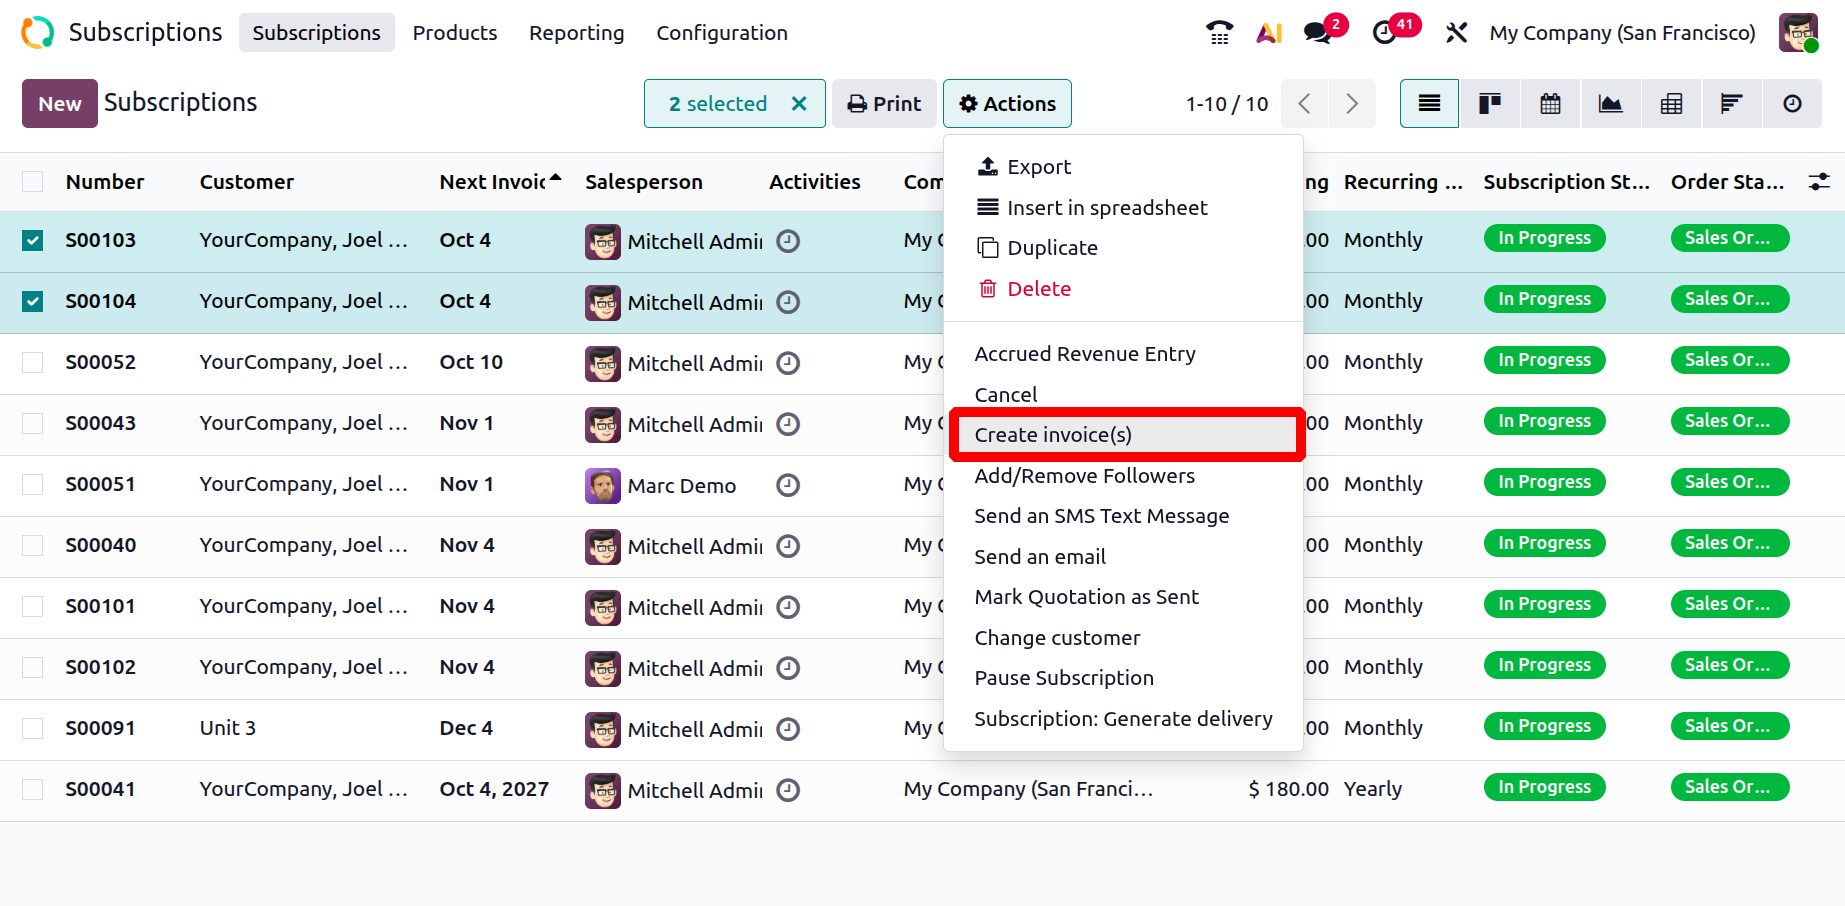Open the voip phone dialer icon
Image resolution: width=1845 pixels, height=906 pixels.
(1219, 33)
